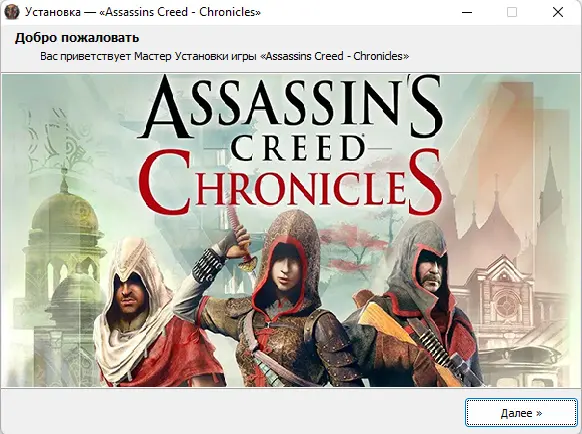
Task: Click the orange-stocked rifle in banner
Action: point(408,340)
